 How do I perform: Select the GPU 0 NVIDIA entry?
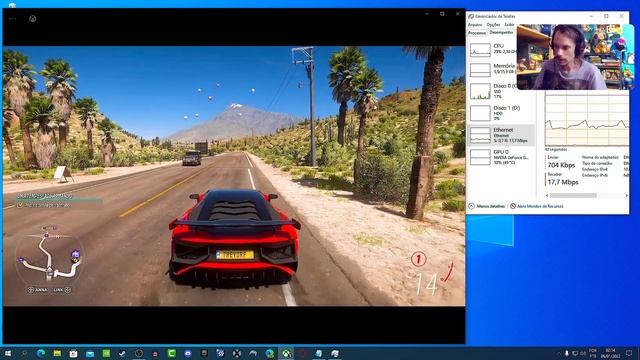click(x=501, y=157)
